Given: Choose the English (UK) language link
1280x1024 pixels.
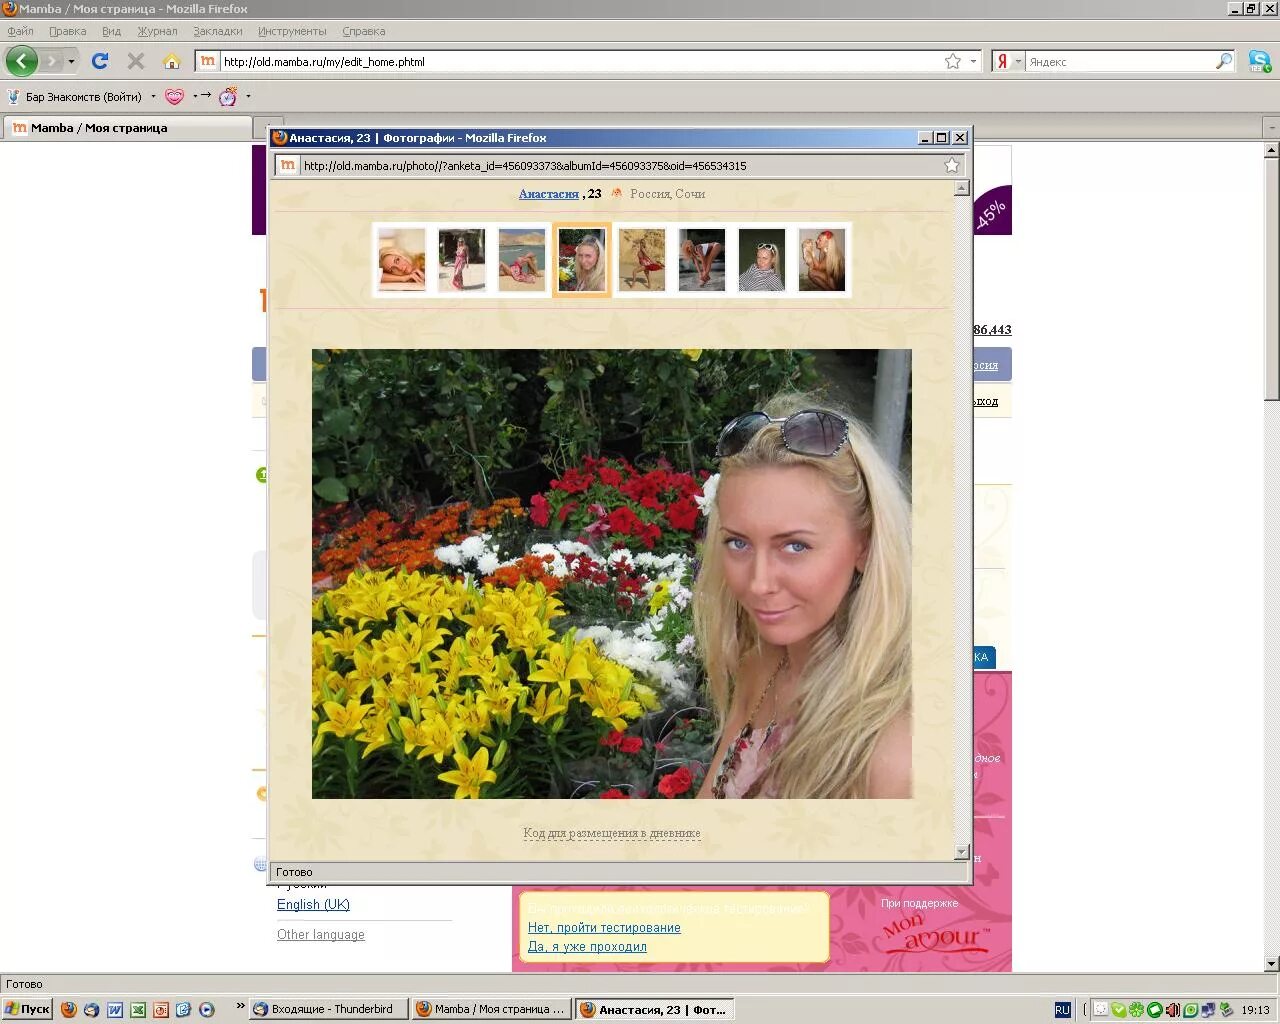Looking at the screenshot, I should coord(313,904).
